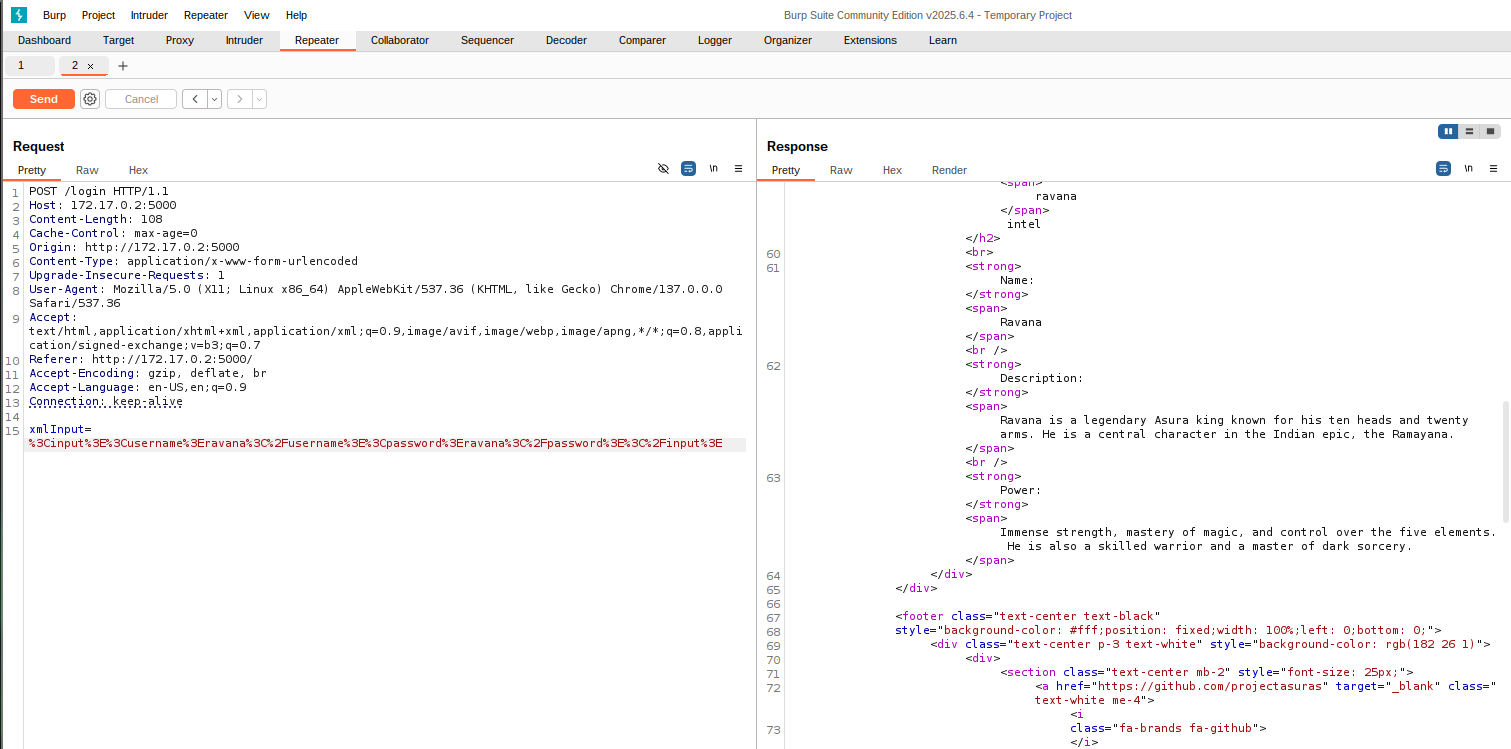The image size is (1511, 749).
Task: Toggle newline characters display in Response pane
Action: (x=1468, y=169)
